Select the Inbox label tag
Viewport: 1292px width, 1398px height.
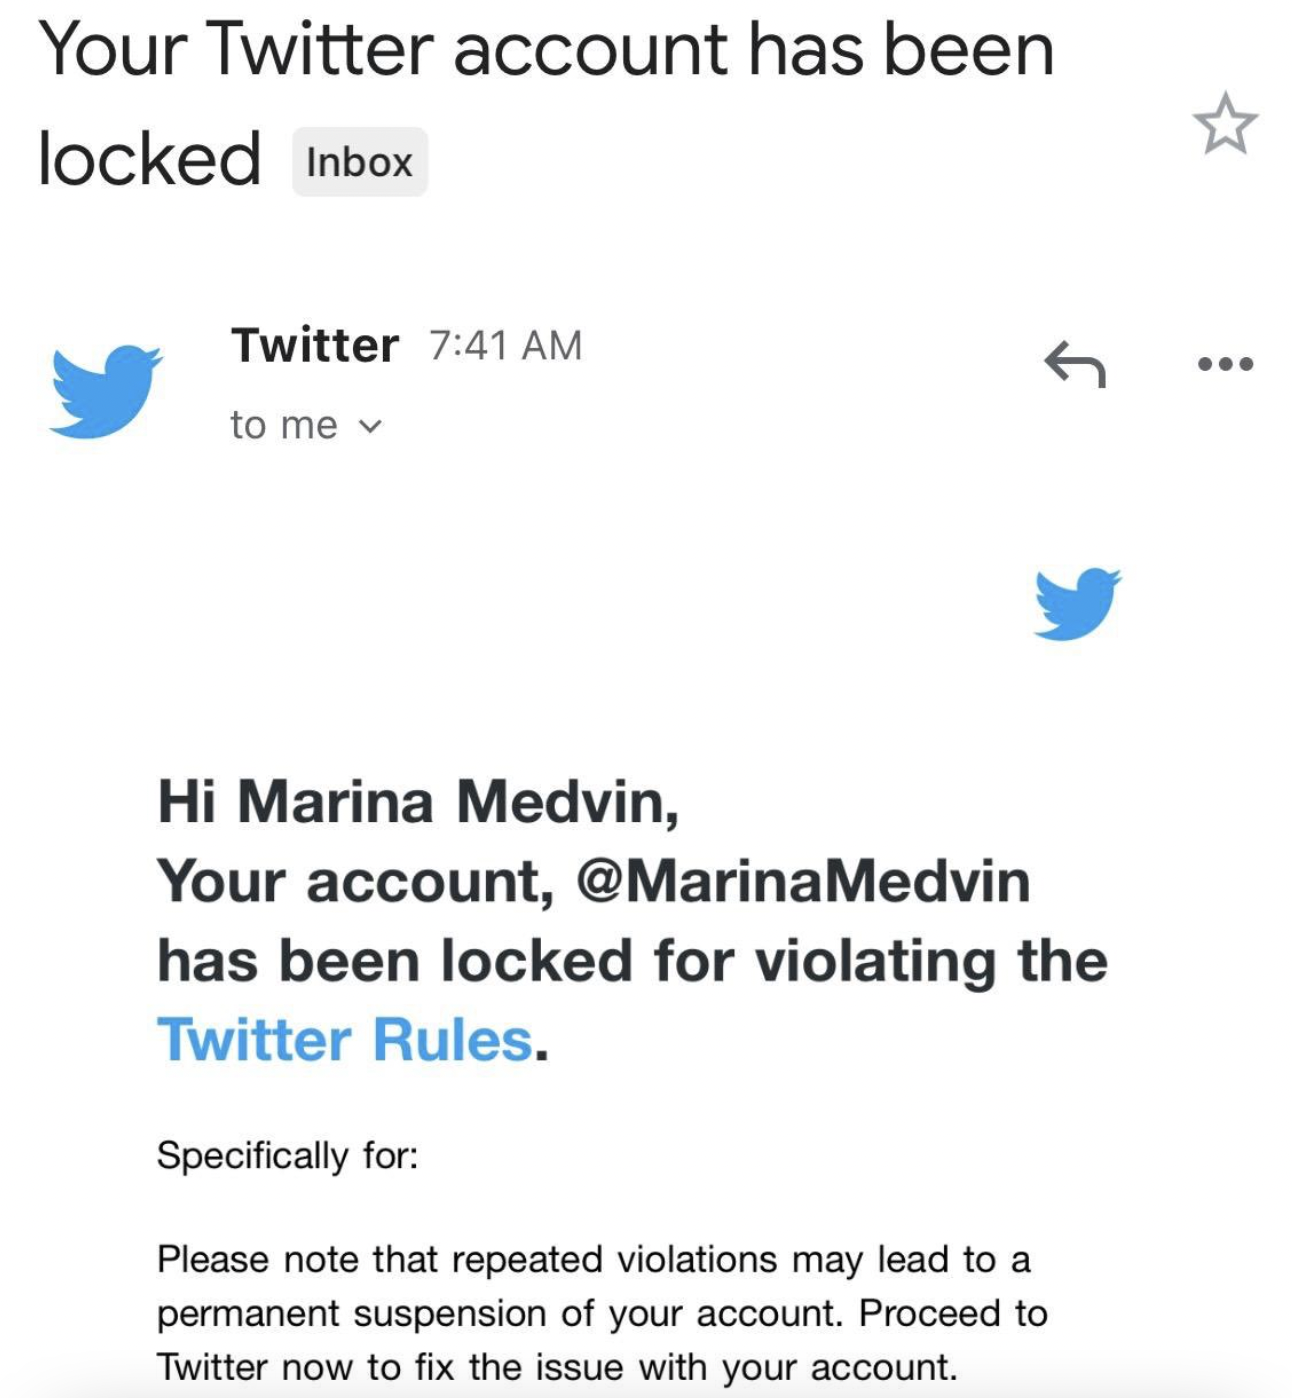pos(360,161)
